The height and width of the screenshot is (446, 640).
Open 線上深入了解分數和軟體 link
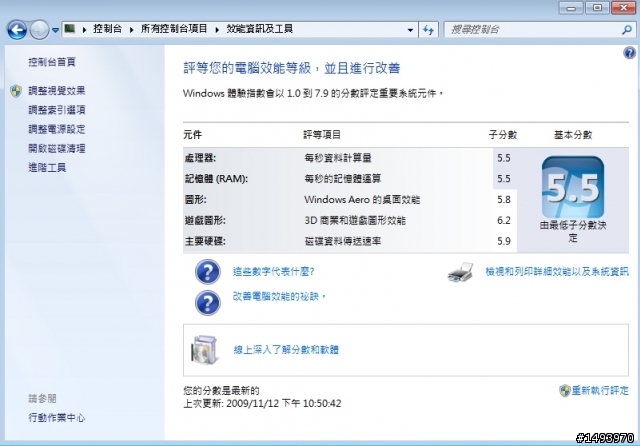[x=286, y=350]
